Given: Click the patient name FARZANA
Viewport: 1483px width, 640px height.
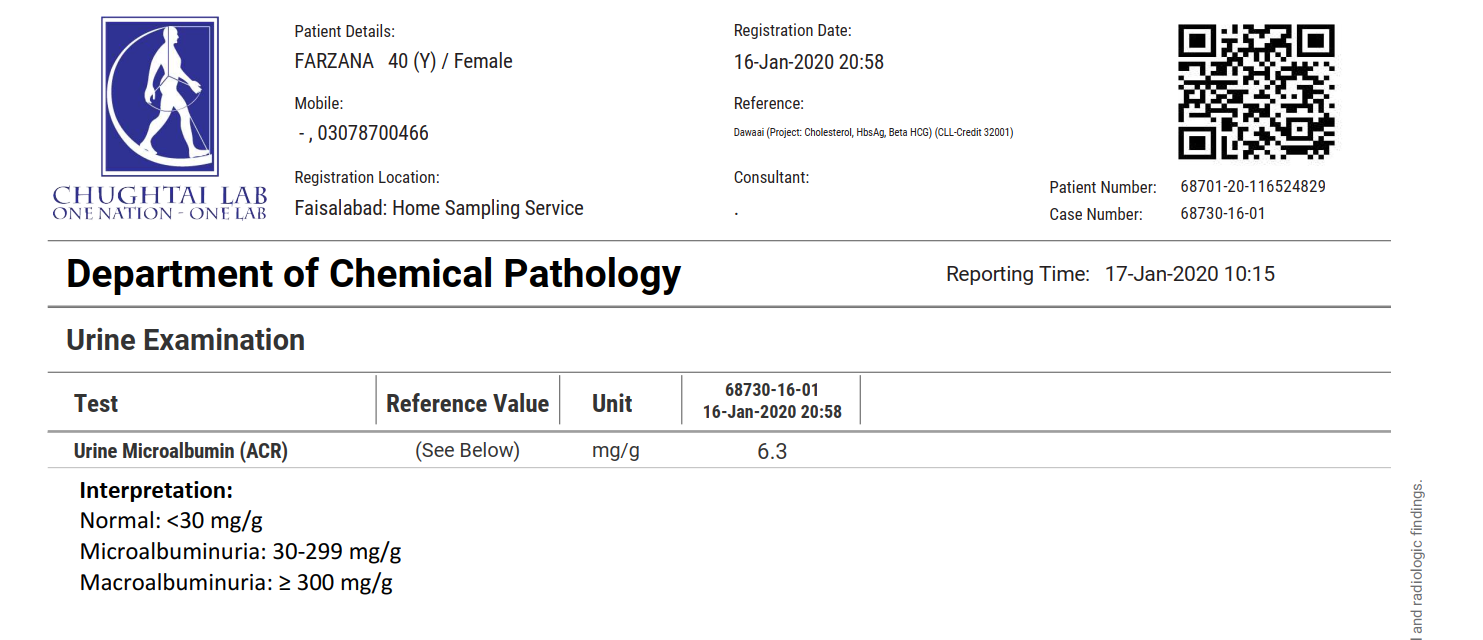Looking at the screenshot, I should click(x=334, y=62).
